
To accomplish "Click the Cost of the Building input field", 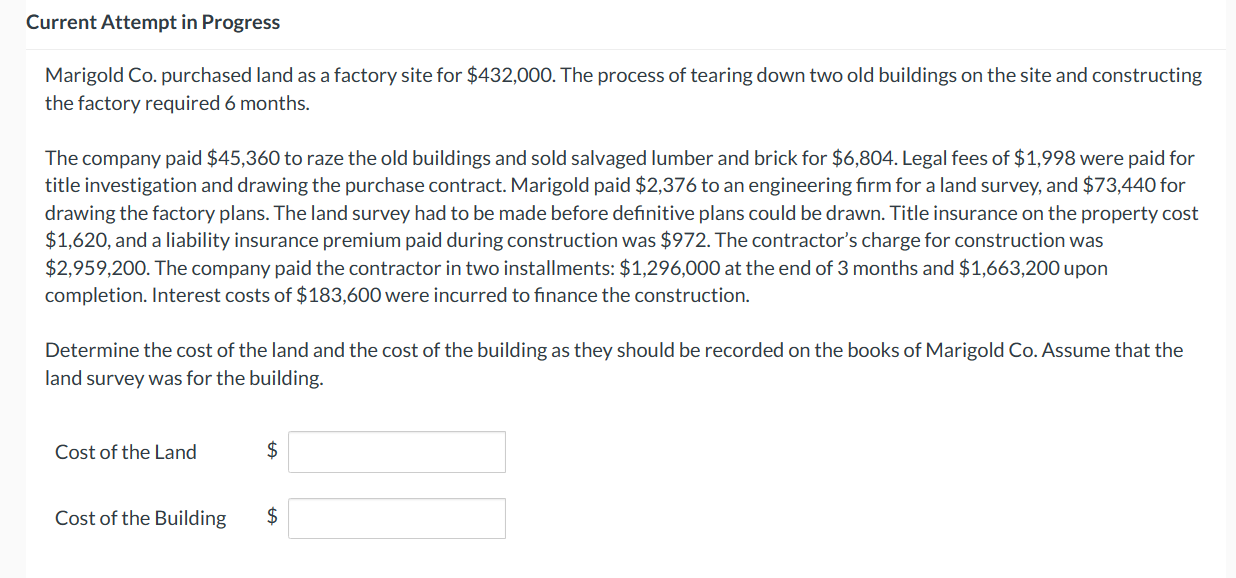I will click(x=396, y=517).
